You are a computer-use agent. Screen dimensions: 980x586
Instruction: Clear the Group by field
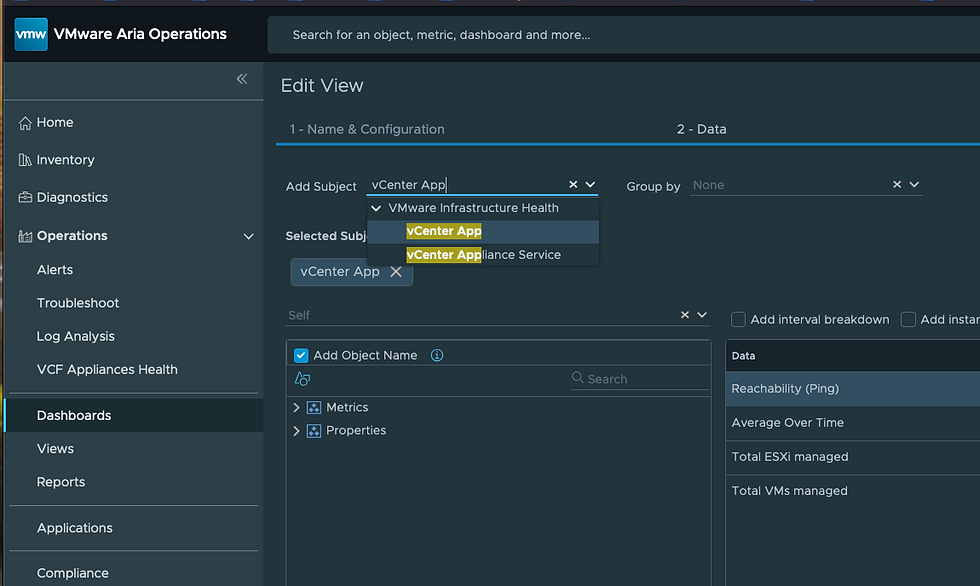coord(897,184)
